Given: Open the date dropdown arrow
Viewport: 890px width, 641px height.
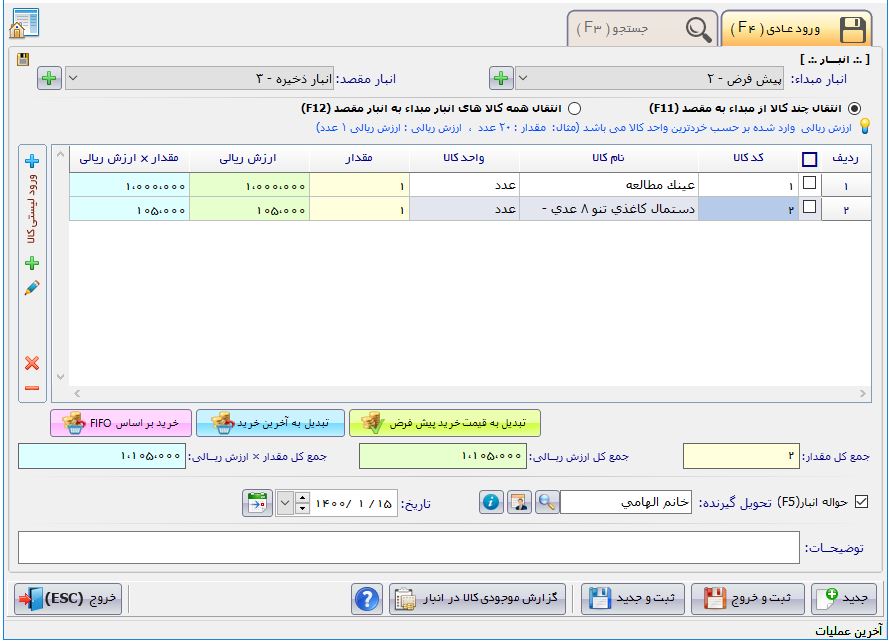Looking at the screenshot, I should (x=303, y=502).
